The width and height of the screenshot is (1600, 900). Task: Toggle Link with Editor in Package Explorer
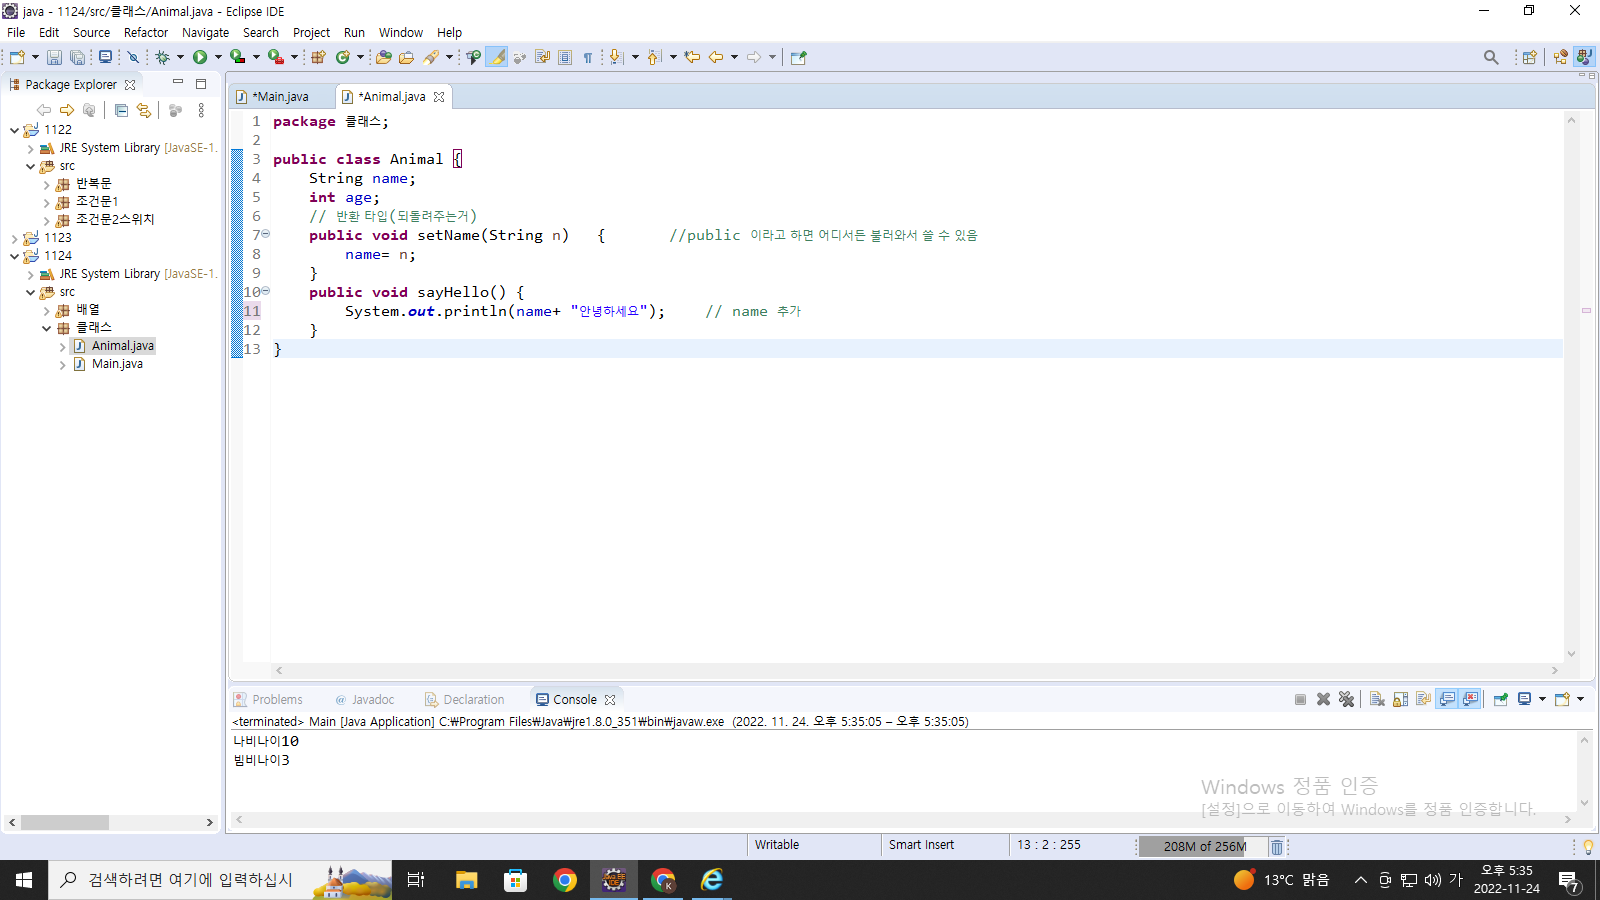click(144, 110)
